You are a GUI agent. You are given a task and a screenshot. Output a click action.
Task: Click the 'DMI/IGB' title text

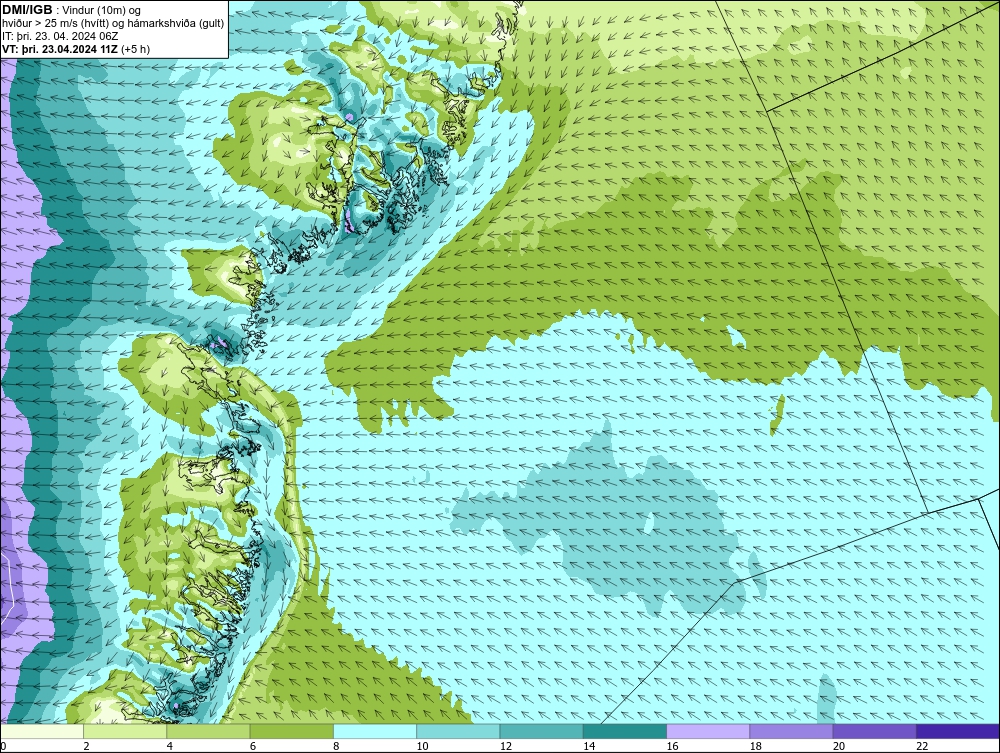click(27, 10)
